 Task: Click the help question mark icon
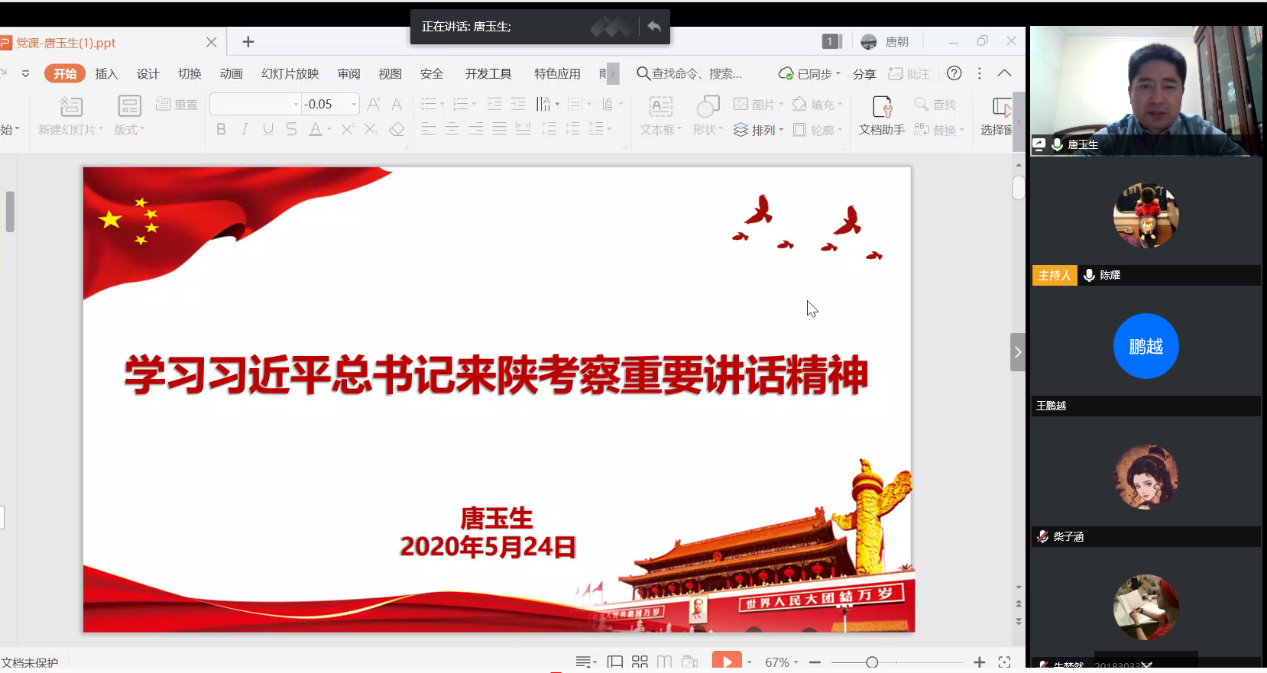click(954, 73)
